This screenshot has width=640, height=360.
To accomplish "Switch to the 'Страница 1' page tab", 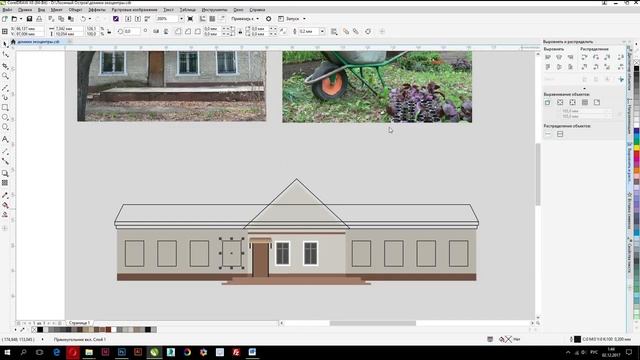I will point(79,323).
